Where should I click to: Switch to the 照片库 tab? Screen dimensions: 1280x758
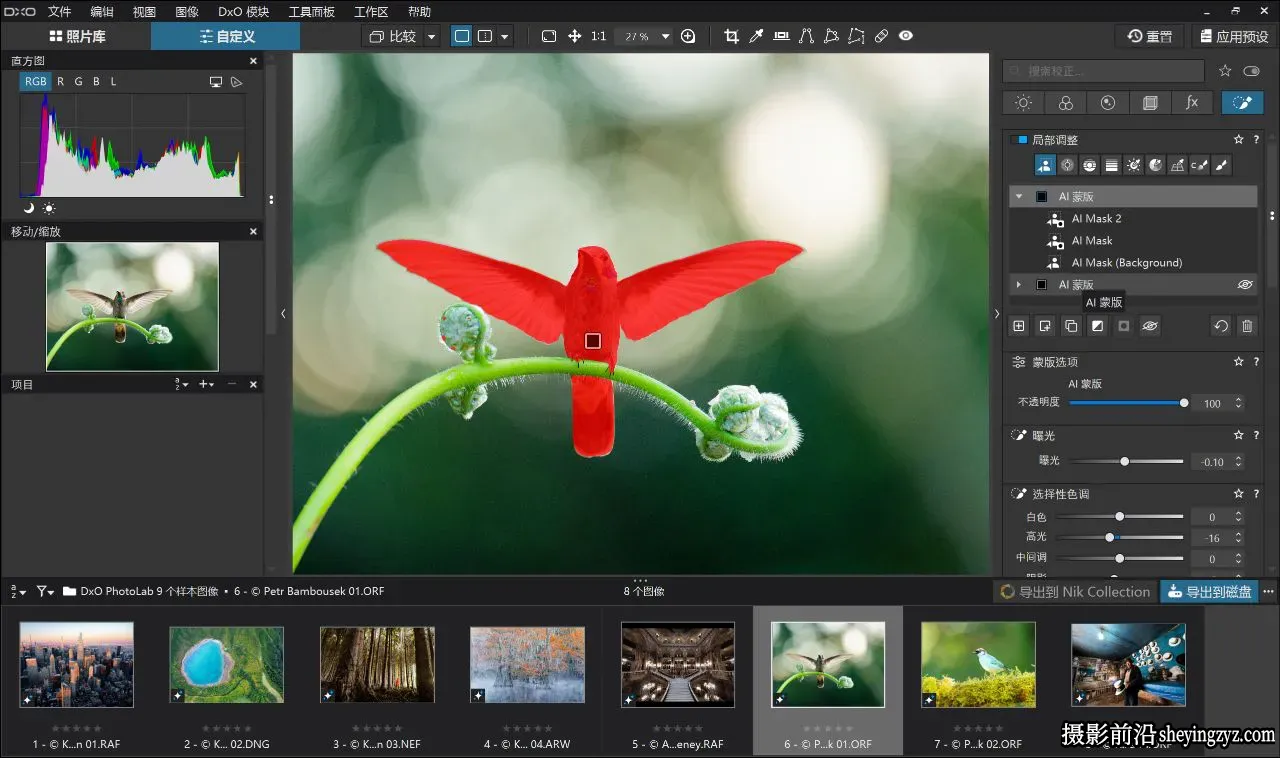[x=77, y=37]
